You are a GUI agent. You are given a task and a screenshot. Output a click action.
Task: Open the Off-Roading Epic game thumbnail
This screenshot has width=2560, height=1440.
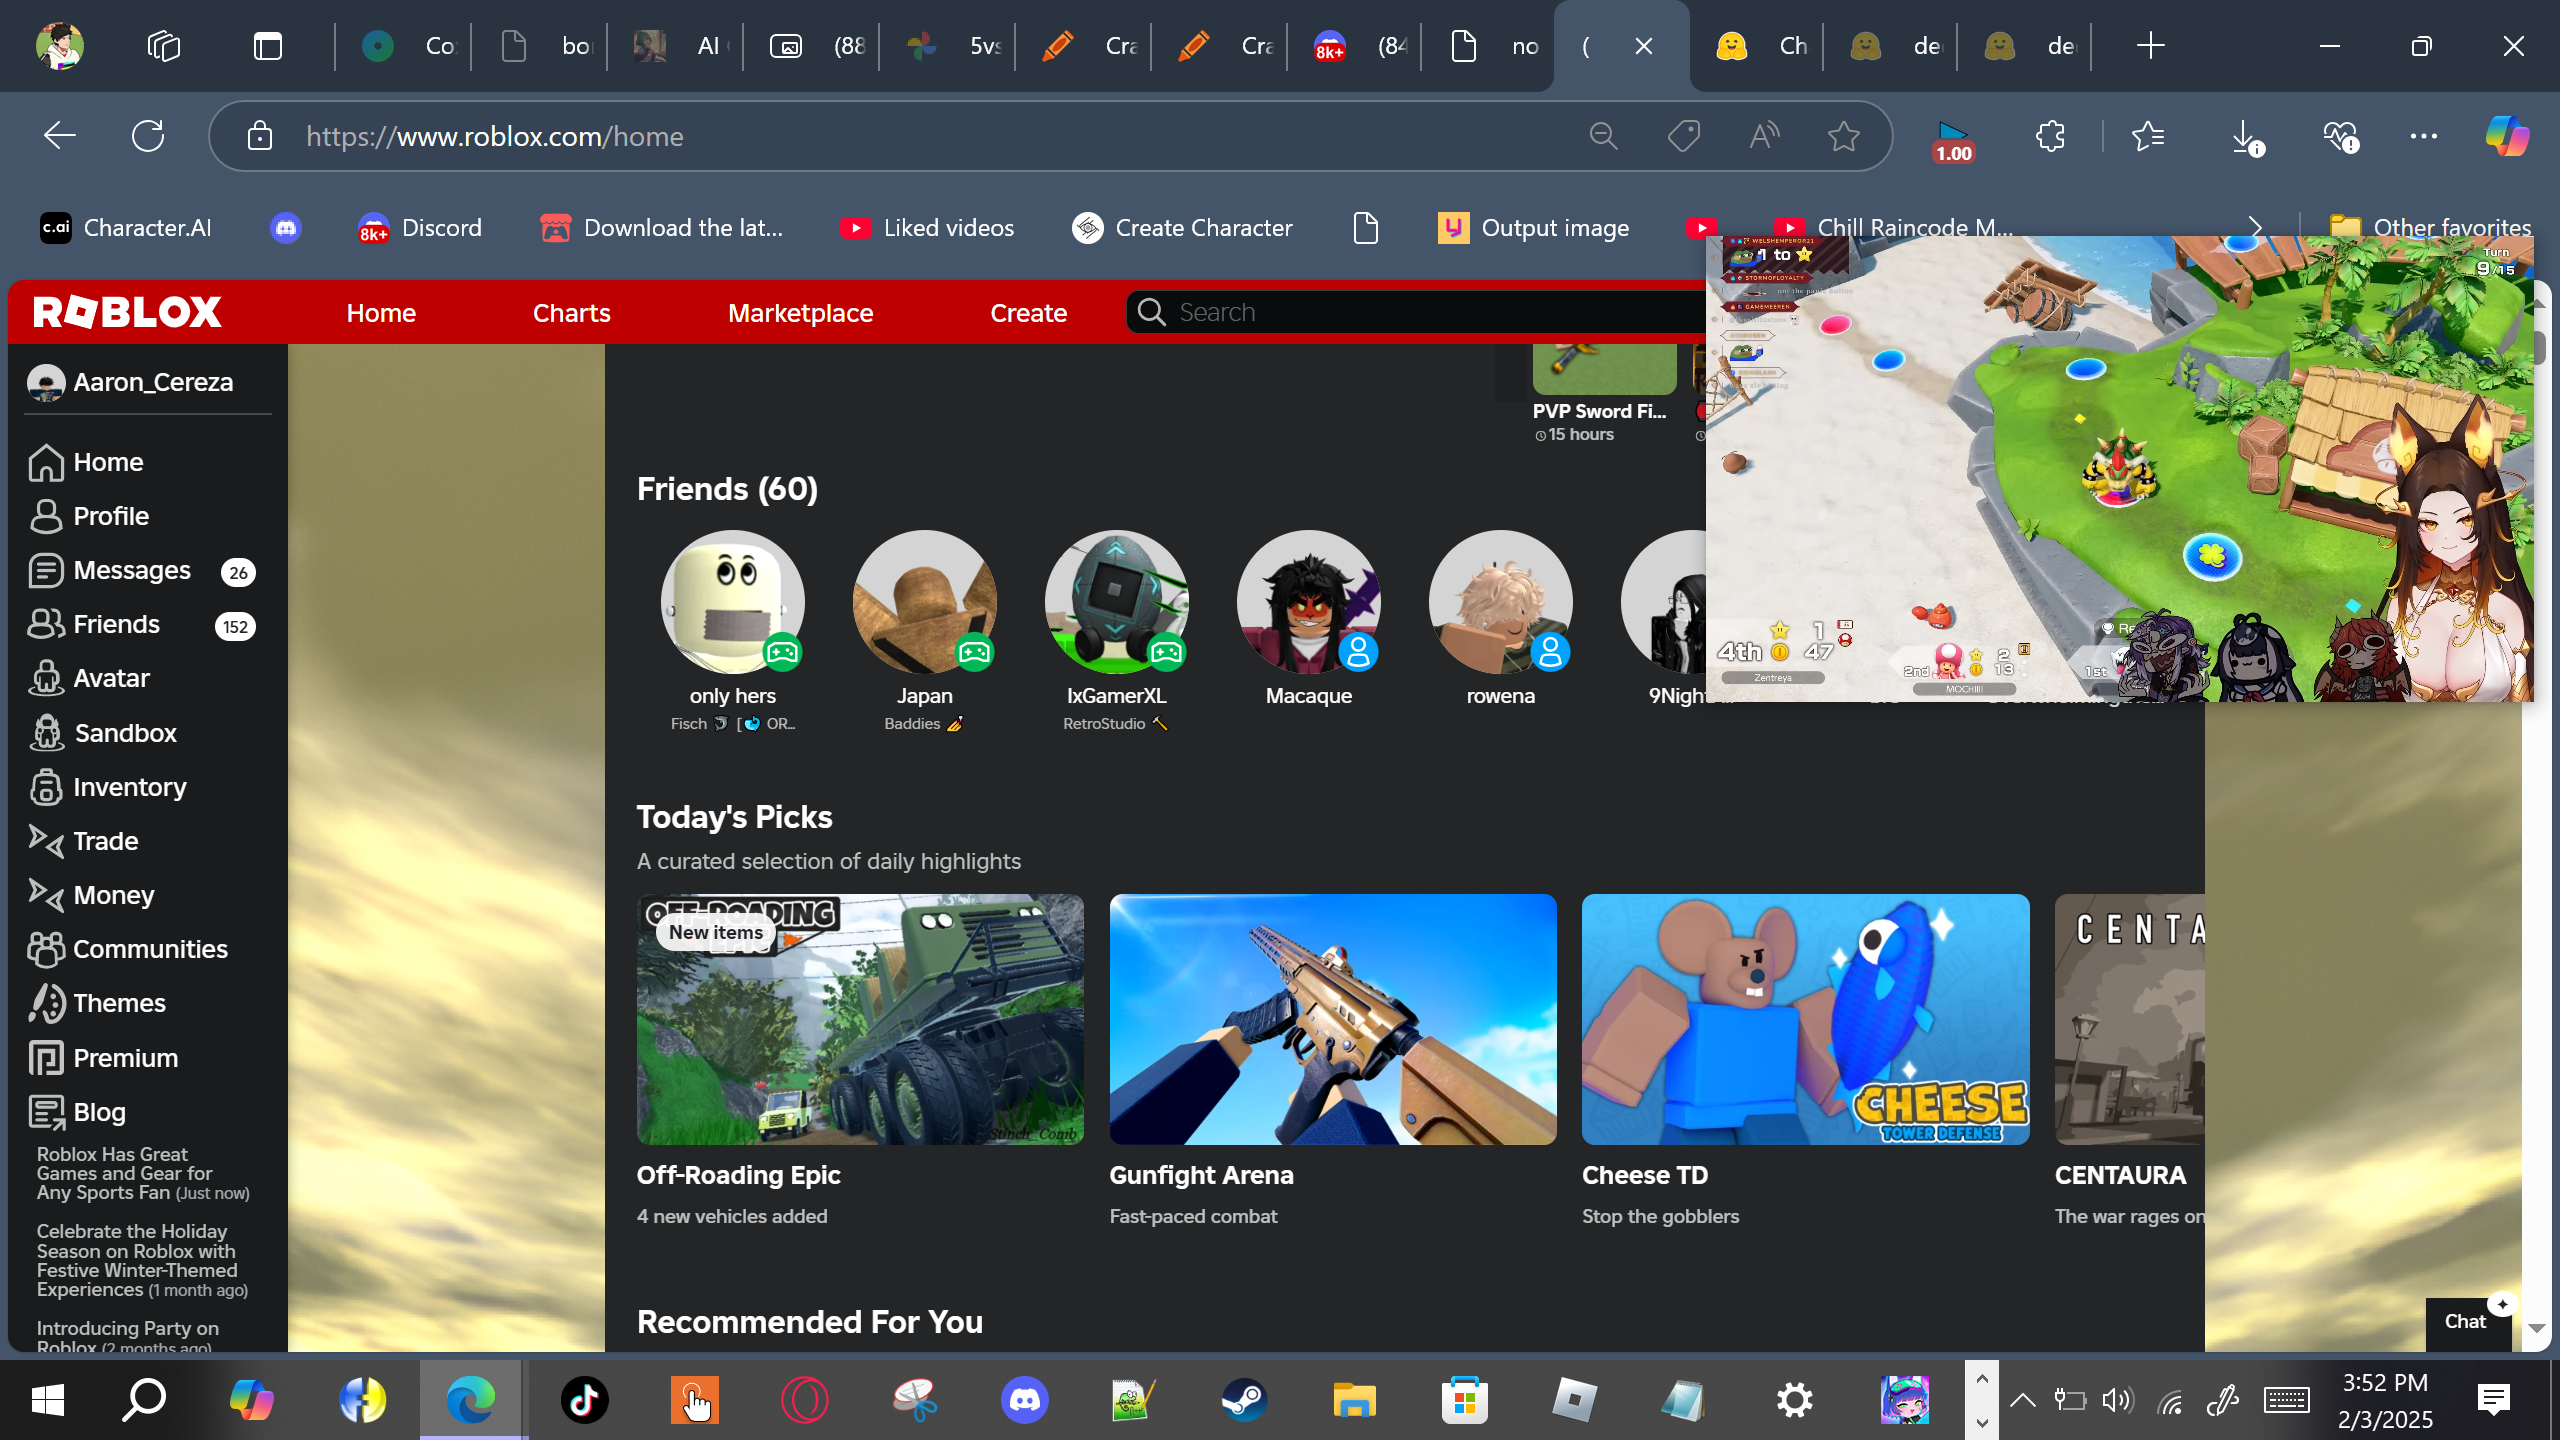(x=860, y=1019)
